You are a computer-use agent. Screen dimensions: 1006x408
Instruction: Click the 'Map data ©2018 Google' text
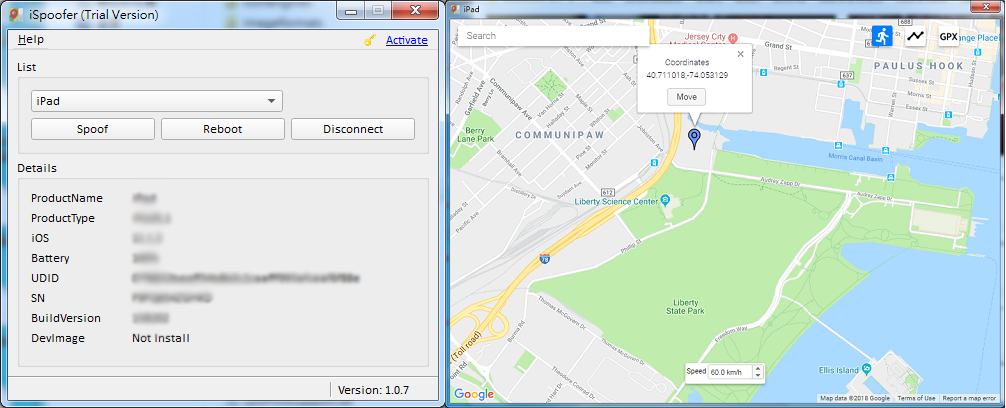855,398
